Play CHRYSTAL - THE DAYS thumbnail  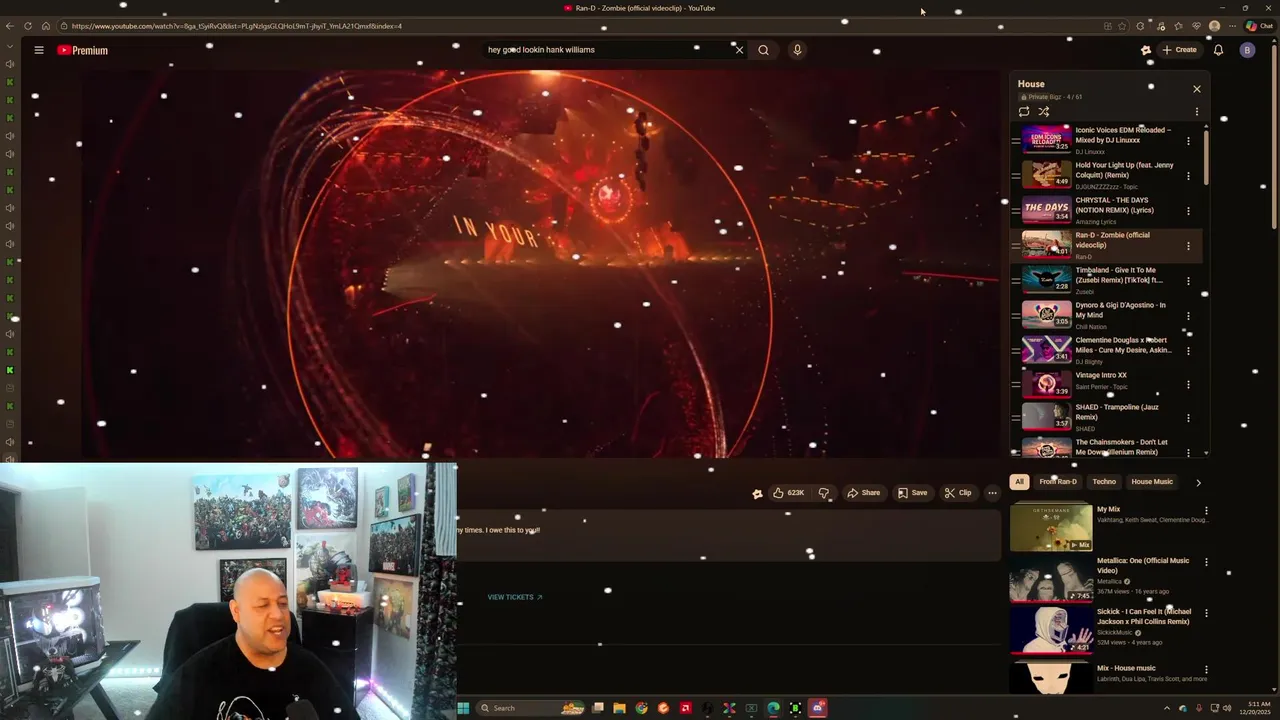(x=1046, y=209)
